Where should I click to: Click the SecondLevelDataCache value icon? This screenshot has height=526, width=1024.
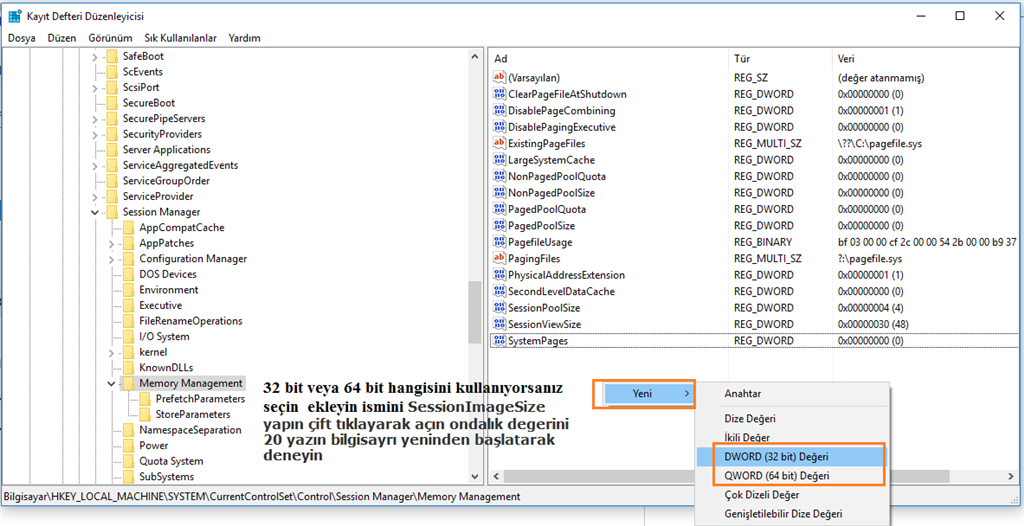tap(500, 291)
